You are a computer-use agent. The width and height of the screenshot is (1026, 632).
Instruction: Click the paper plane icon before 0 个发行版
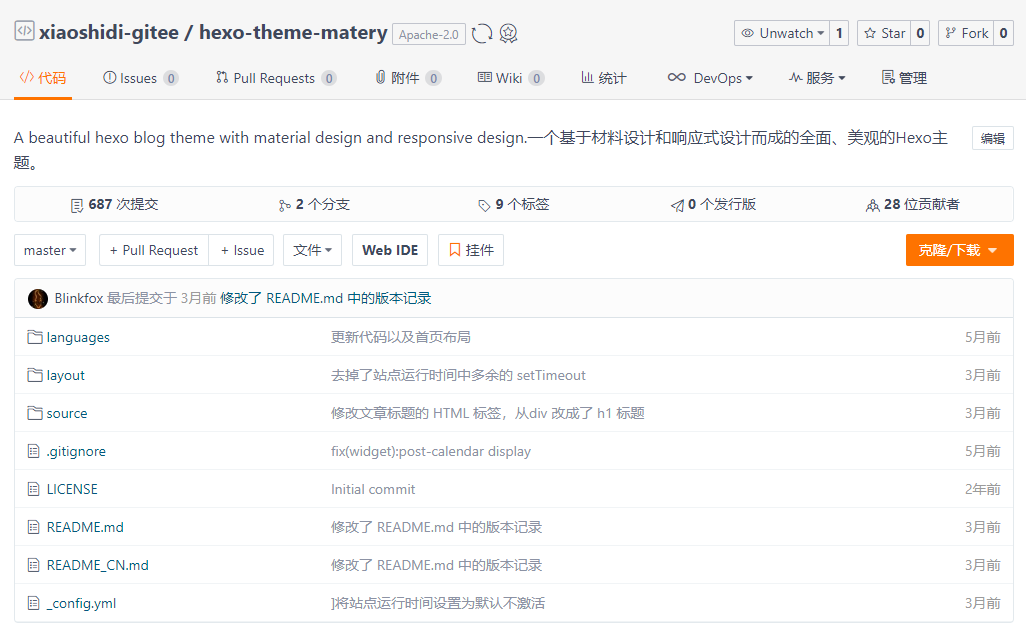click(x=677, y=205)
